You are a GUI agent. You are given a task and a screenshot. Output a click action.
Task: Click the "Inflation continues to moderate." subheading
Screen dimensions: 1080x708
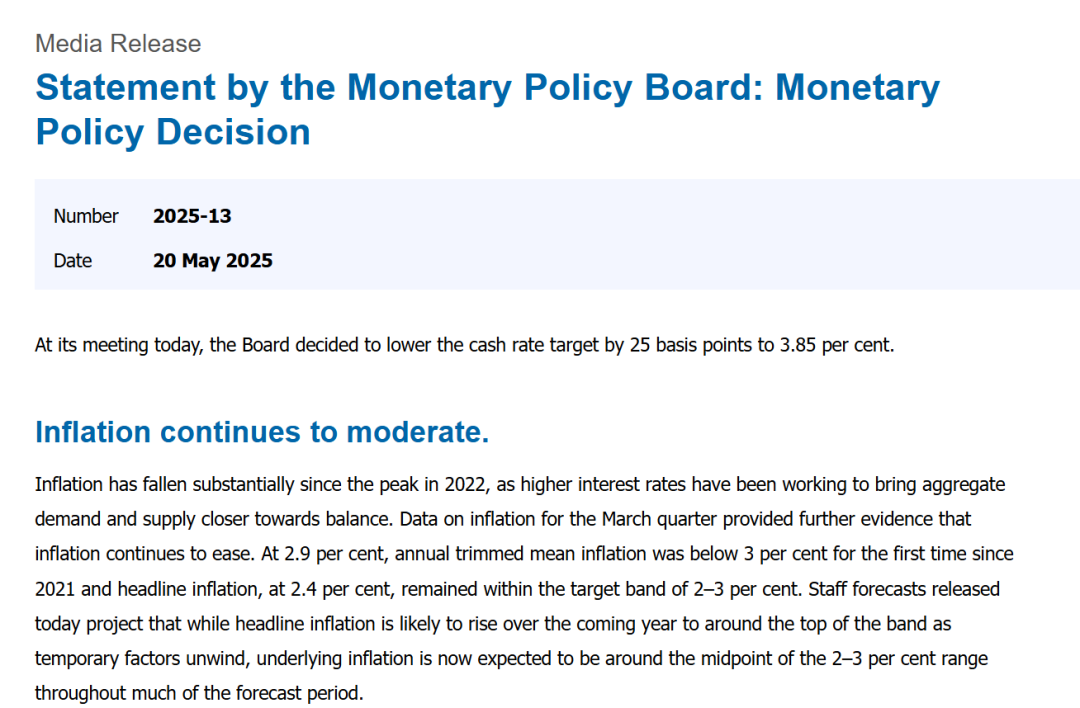tap(262, 433)
